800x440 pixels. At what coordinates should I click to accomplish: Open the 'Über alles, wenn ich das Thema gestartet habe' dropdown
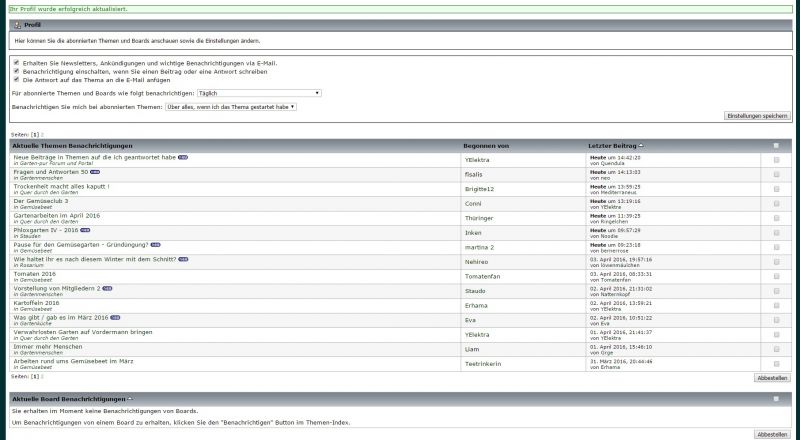coord(231,106)
